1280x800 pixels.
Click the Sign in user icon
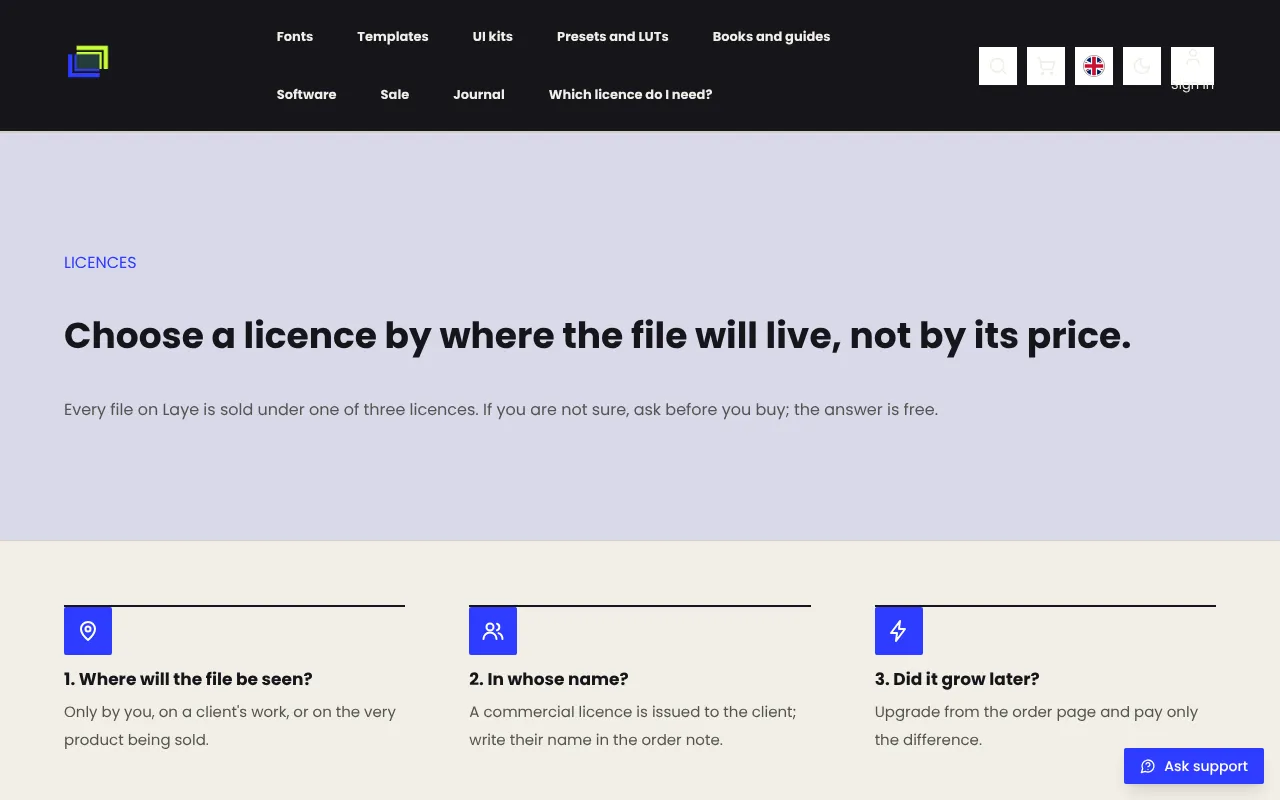point(1192,66)
